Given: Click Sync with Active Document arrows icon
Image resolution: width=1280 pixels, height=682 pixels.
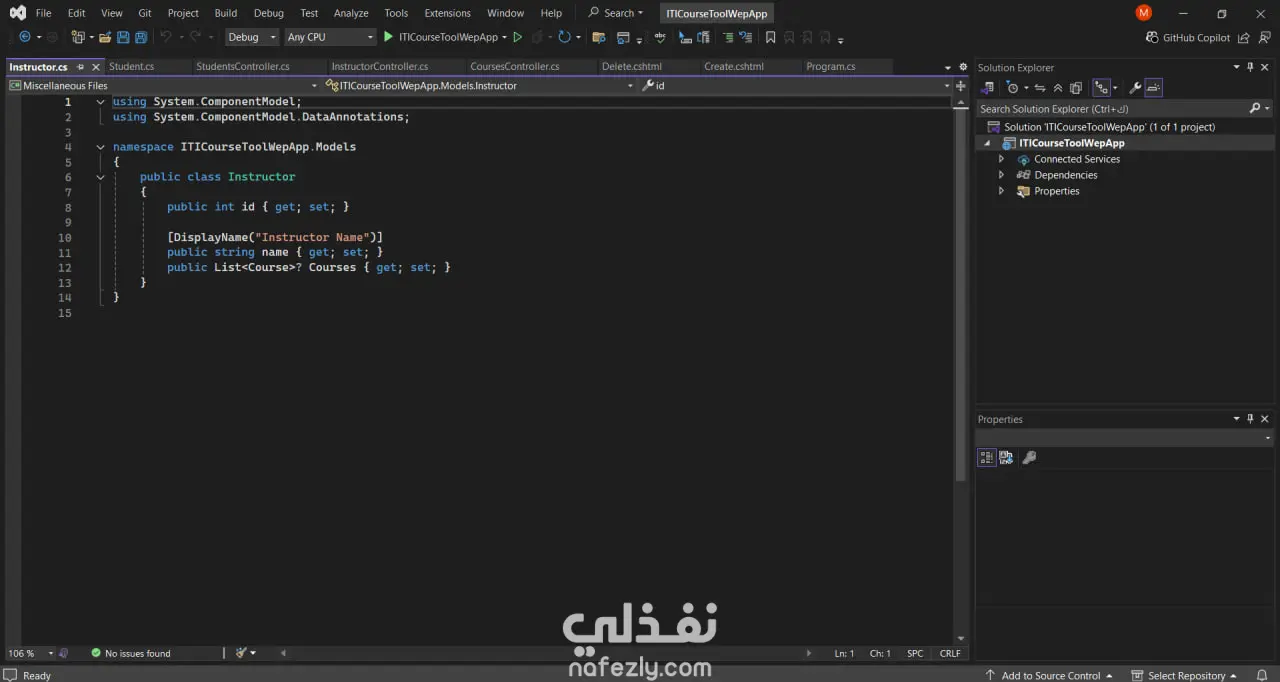Looking at the screenshot, I should [x=1040, y=88].
